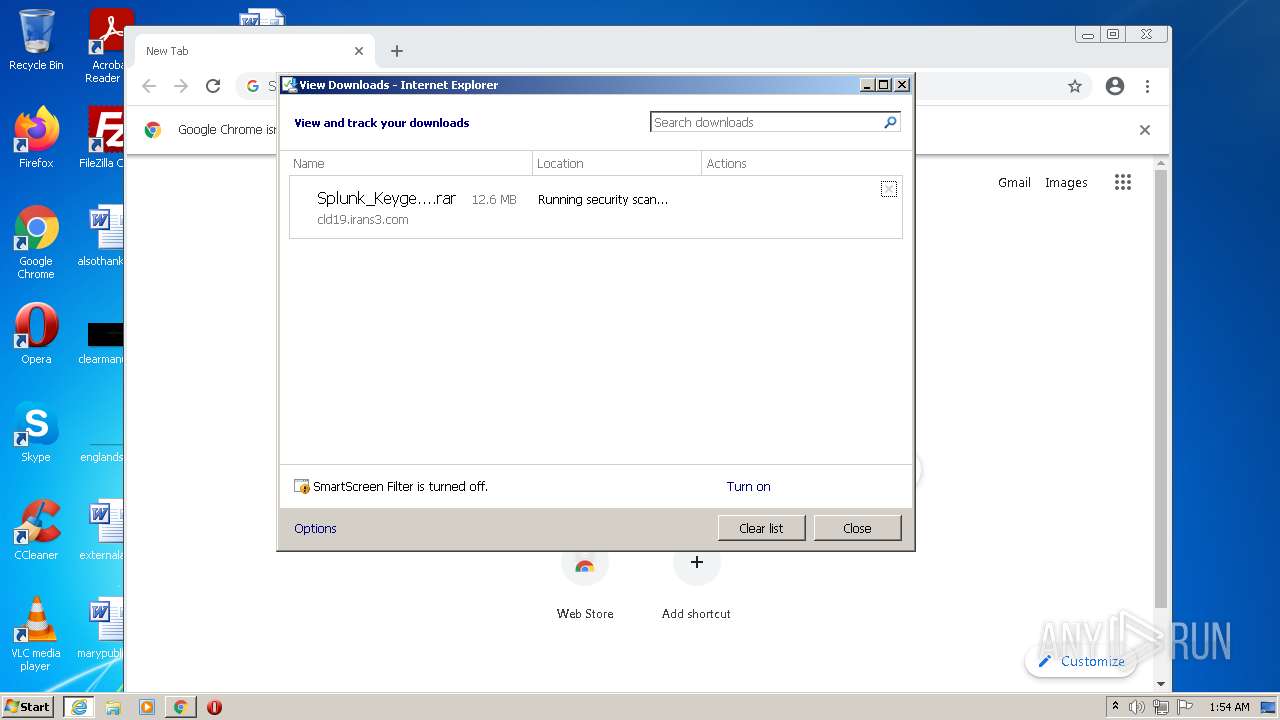The height and width of the screenshot is (720, 1280).
Task: Launch CCleaner desktop shortcut
Action: [x=36, y=530]
